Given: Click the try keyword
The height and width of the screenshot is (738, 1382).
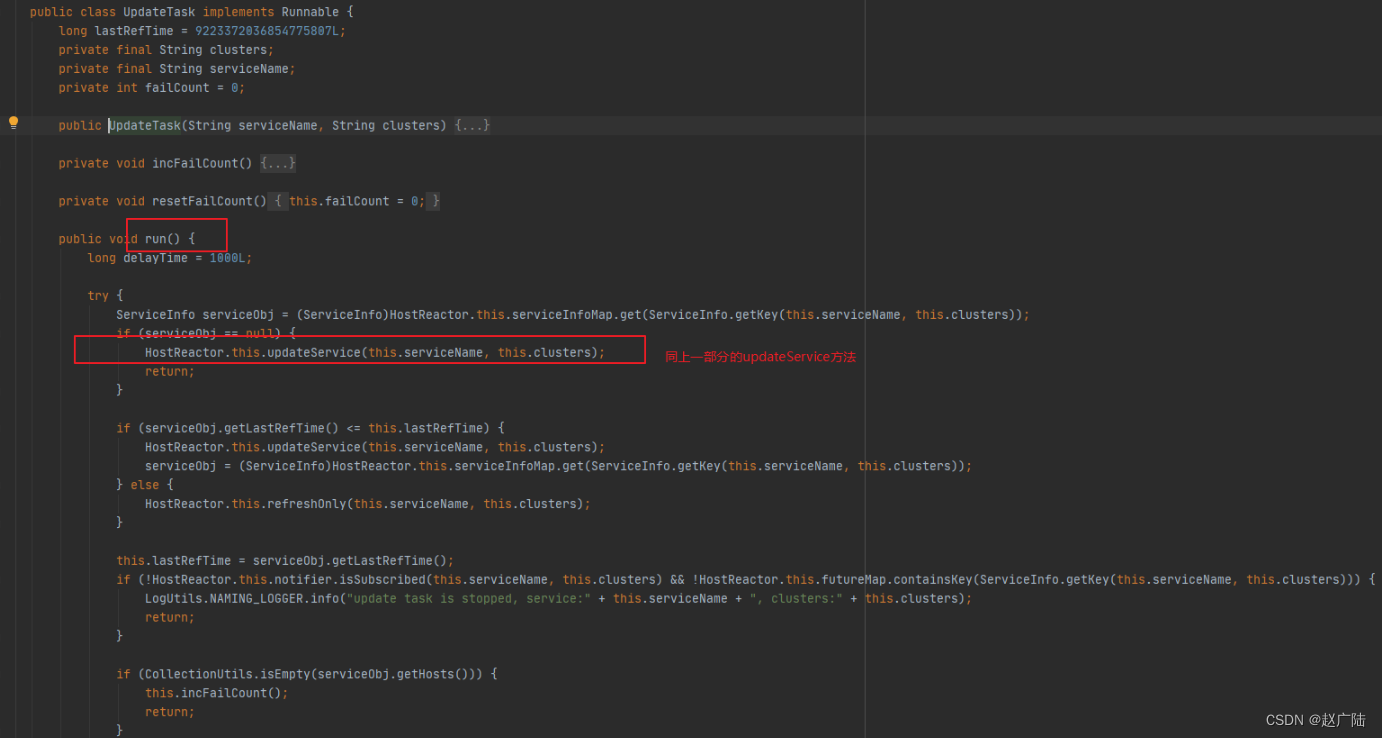Looking at the screenshot, I should click(x=98, y=296).
